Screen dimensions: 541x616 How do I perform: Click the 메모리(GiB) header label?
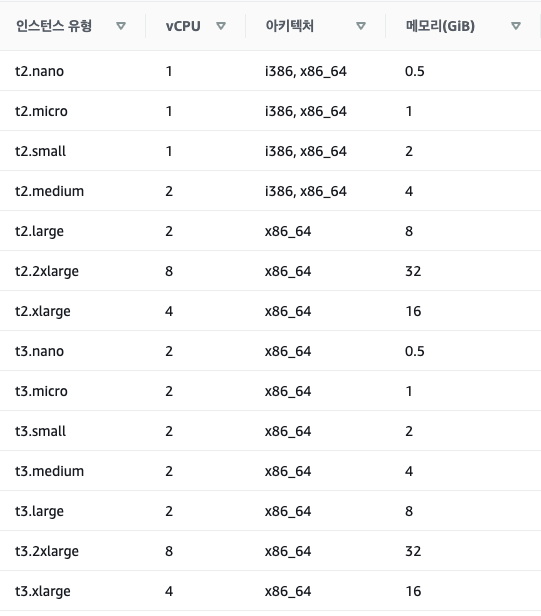(x=440, y=26)
